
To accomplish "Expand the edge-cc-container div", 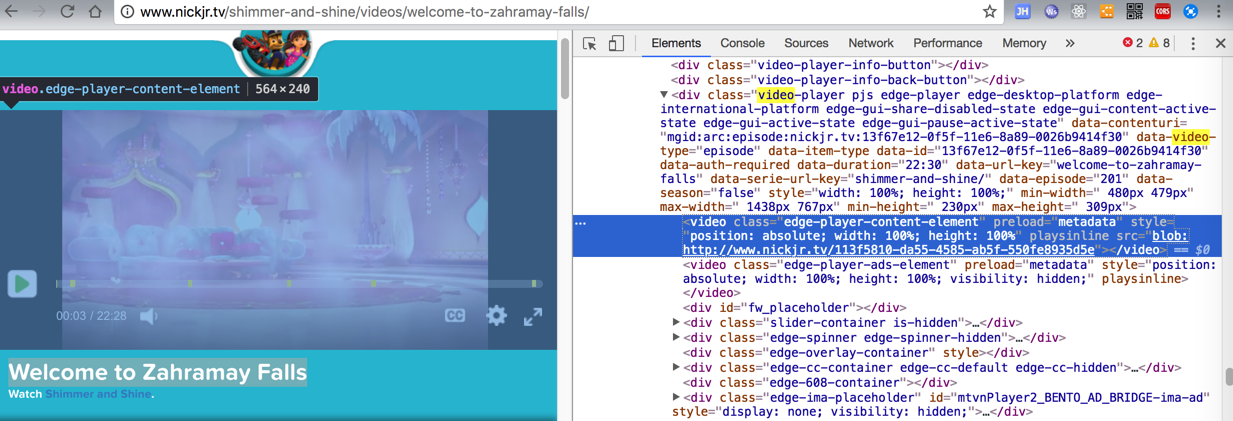I will 677,368.
